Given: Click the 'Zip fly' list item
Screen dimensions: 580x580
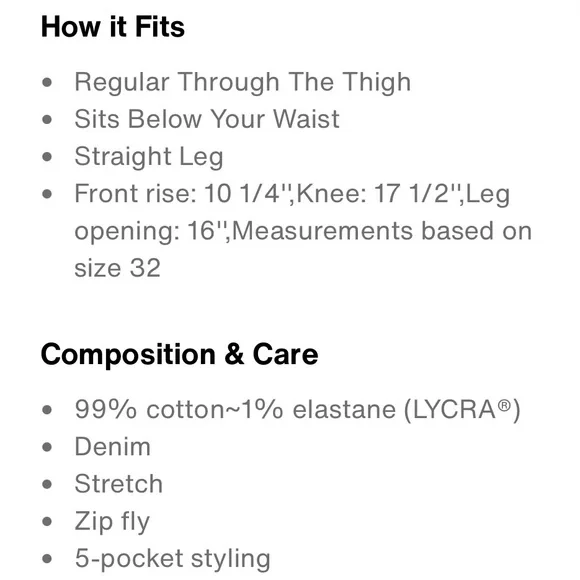Looking at the screenshot, I should pyautogui.click(x=112, y=522).
